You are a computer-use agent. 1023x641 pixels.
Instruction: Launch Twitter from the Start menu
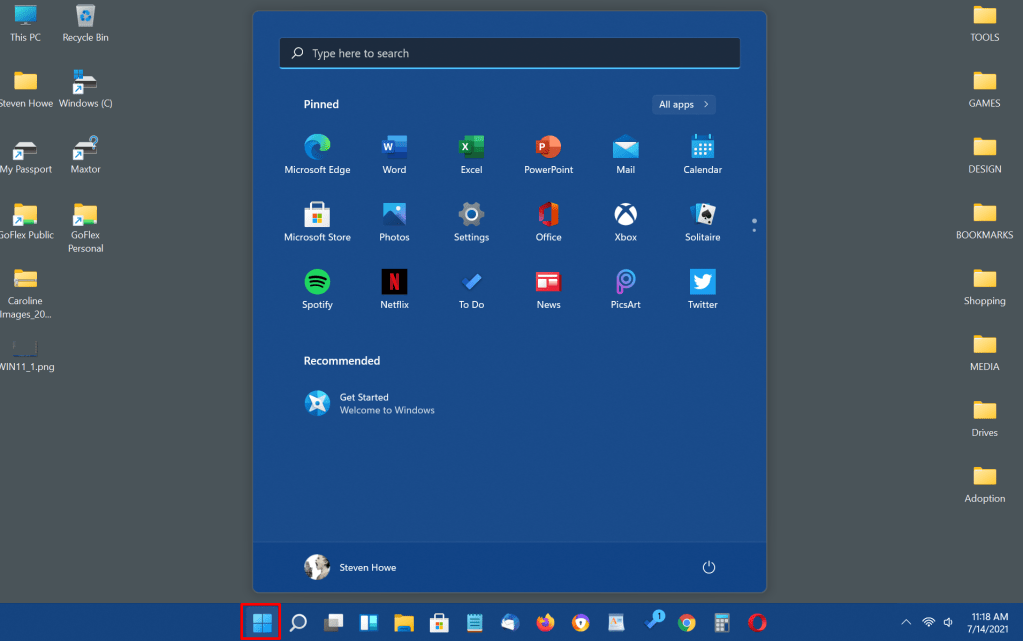click(703, 282)
